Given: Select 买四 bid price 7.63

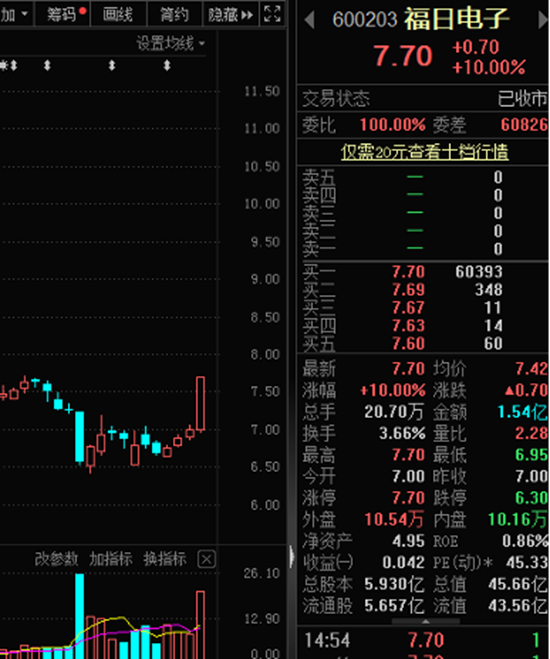Looking at the screenshot, I should [408, 326].
